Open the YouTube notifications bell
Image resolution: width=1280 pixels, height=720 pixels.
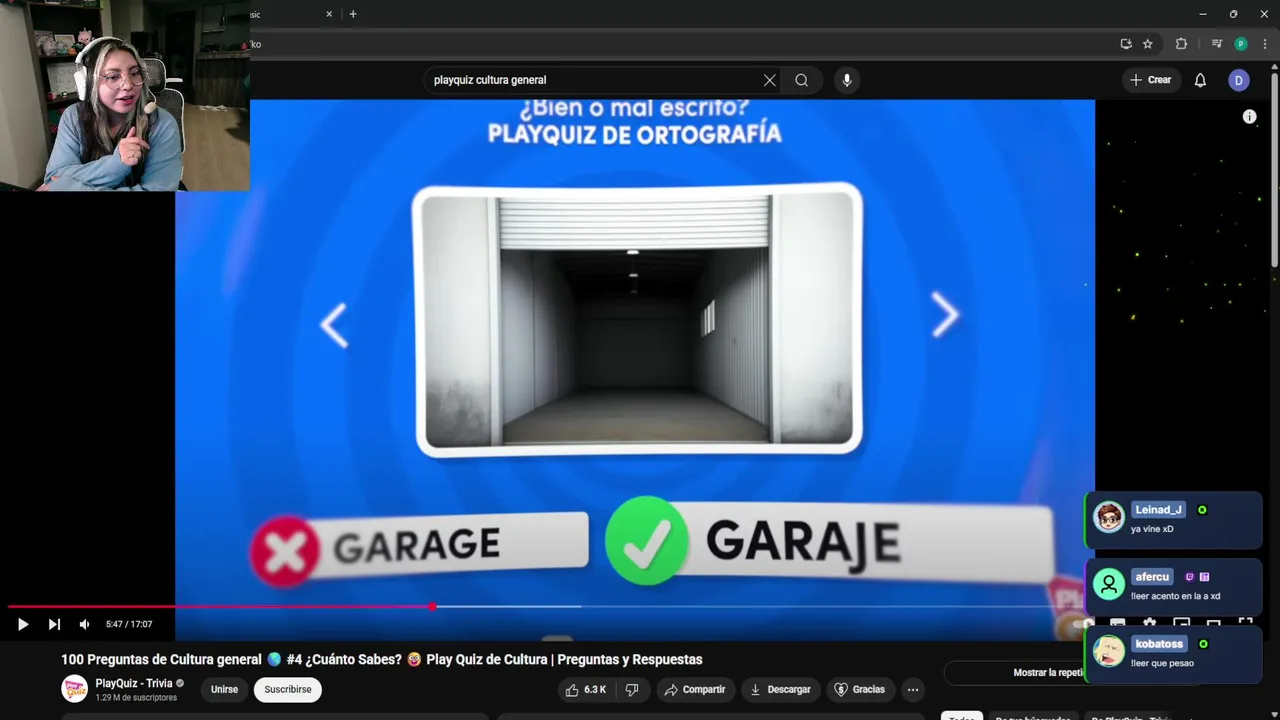(x=1200, y=80)
